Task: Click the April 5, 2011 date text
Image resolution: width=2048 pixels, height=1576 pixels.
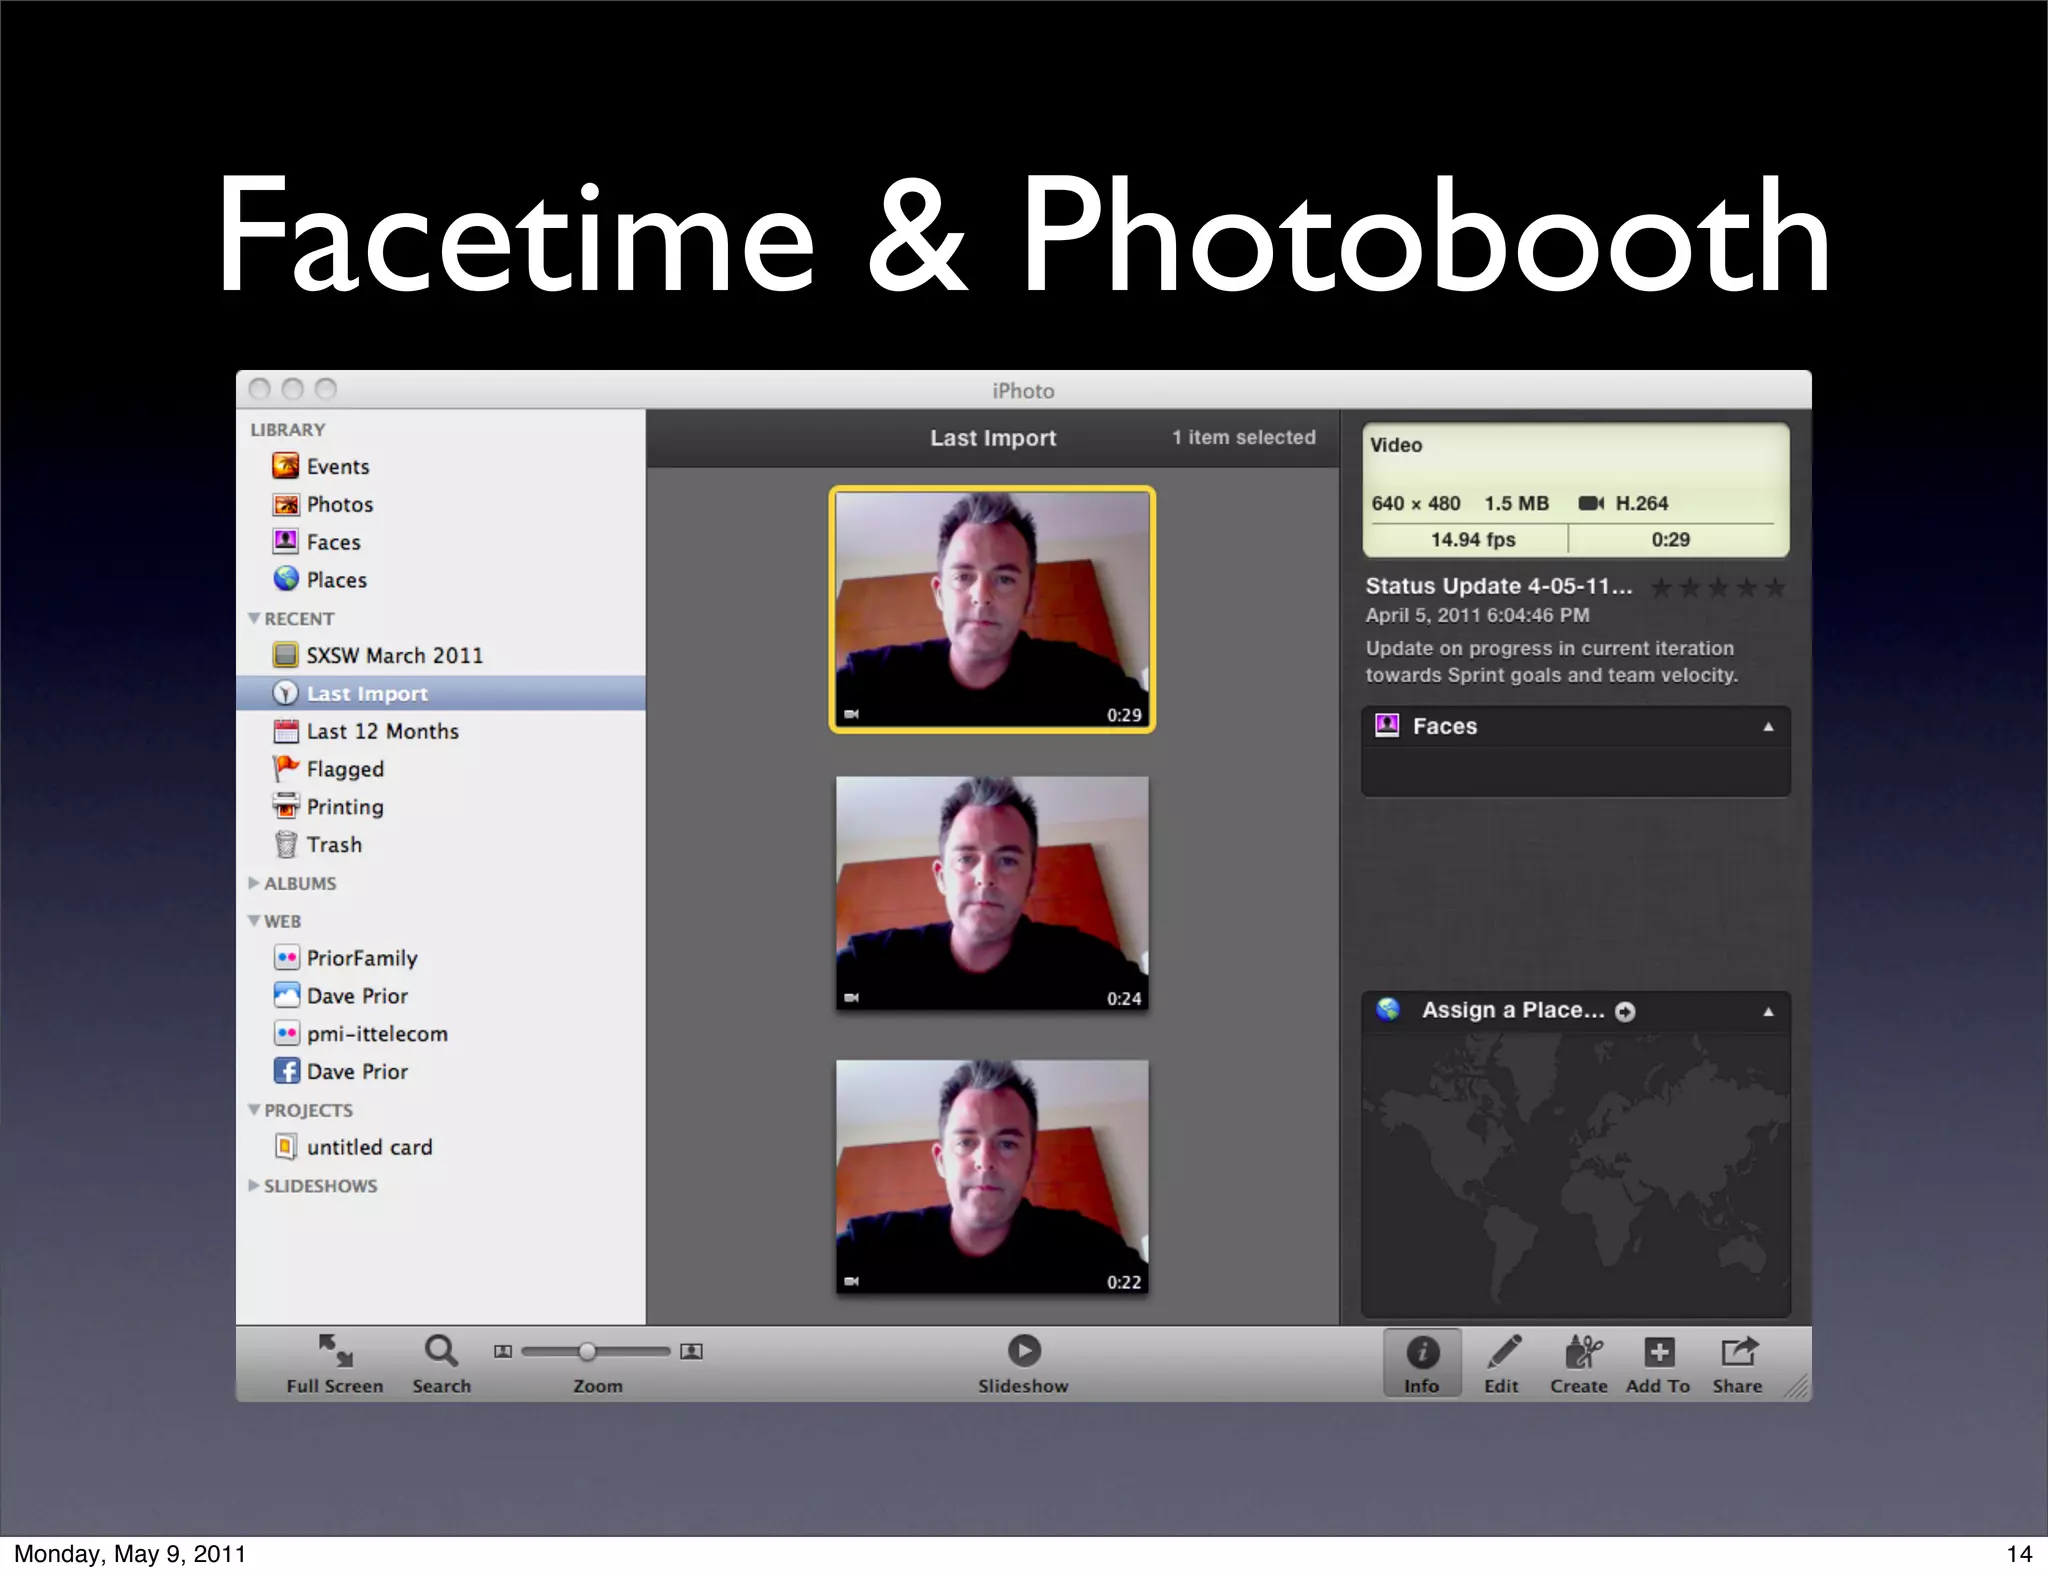Action: pos(1477,615)
